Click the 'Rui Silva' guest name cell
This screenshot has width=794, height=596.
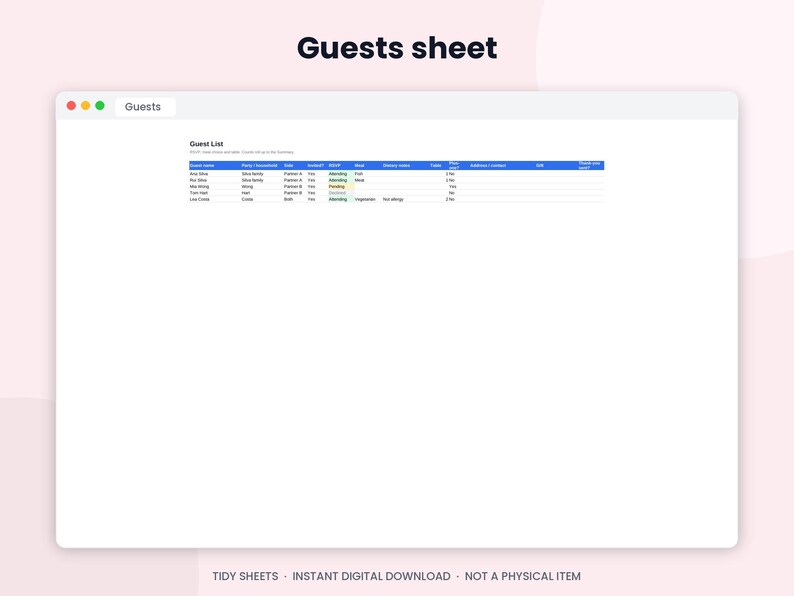pyautogui.click(x=198, y=180)
